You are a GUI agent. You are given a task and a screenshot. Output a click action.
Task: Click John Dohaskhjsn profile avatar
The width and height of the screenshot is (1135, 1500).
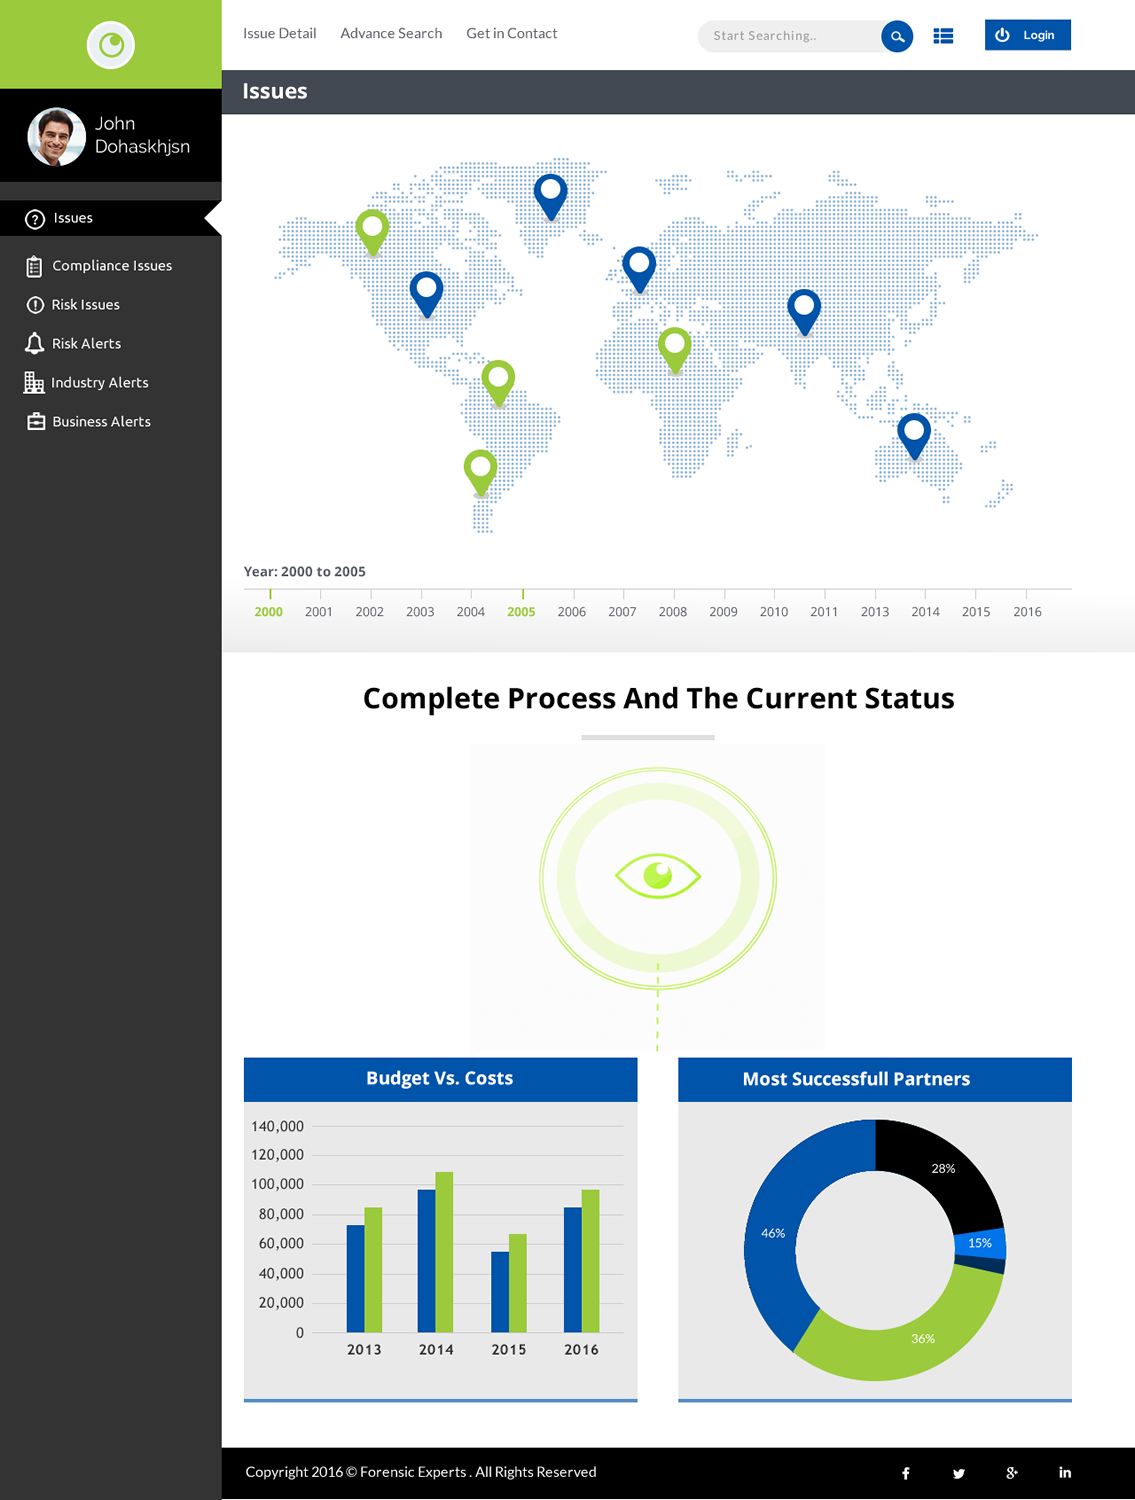tap(57, 137)
